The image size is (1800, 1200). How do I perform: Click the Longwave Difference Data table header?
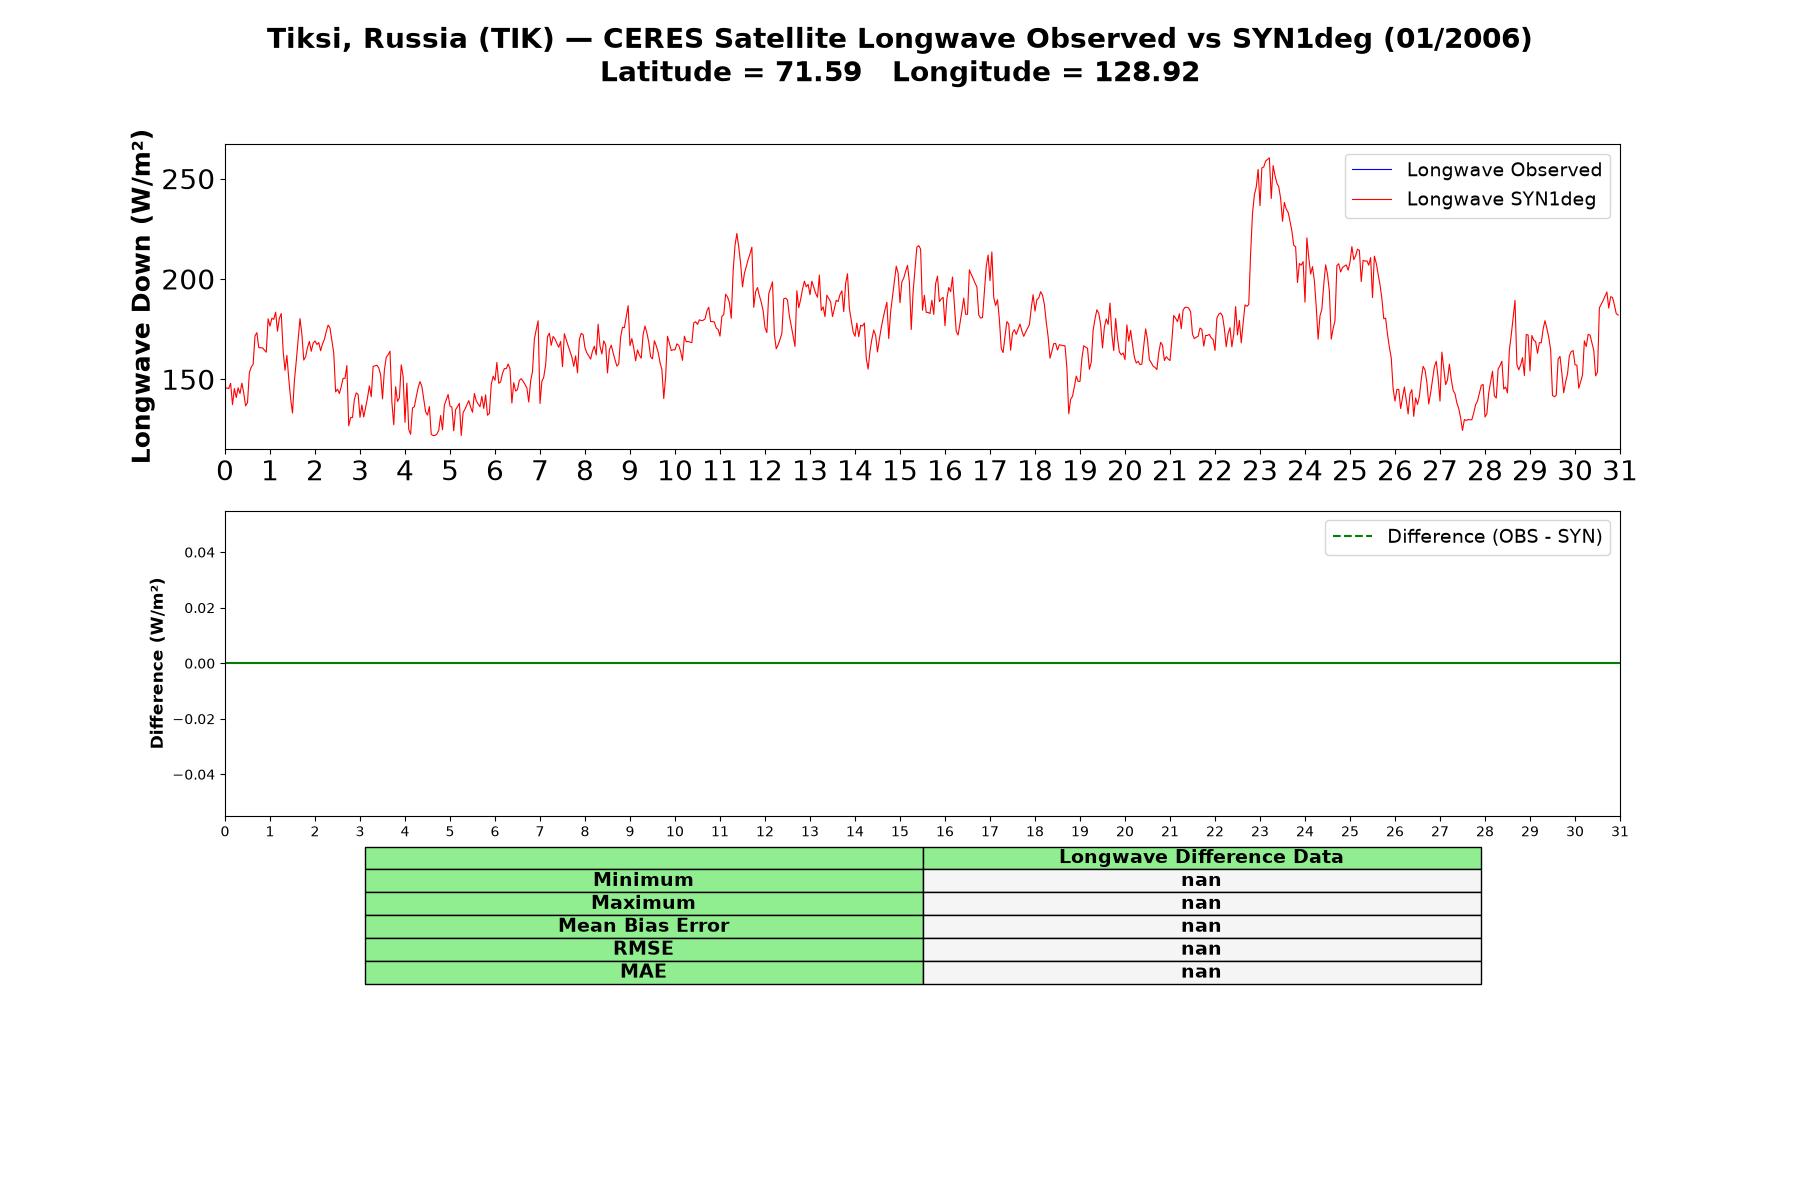[1201, 857]
